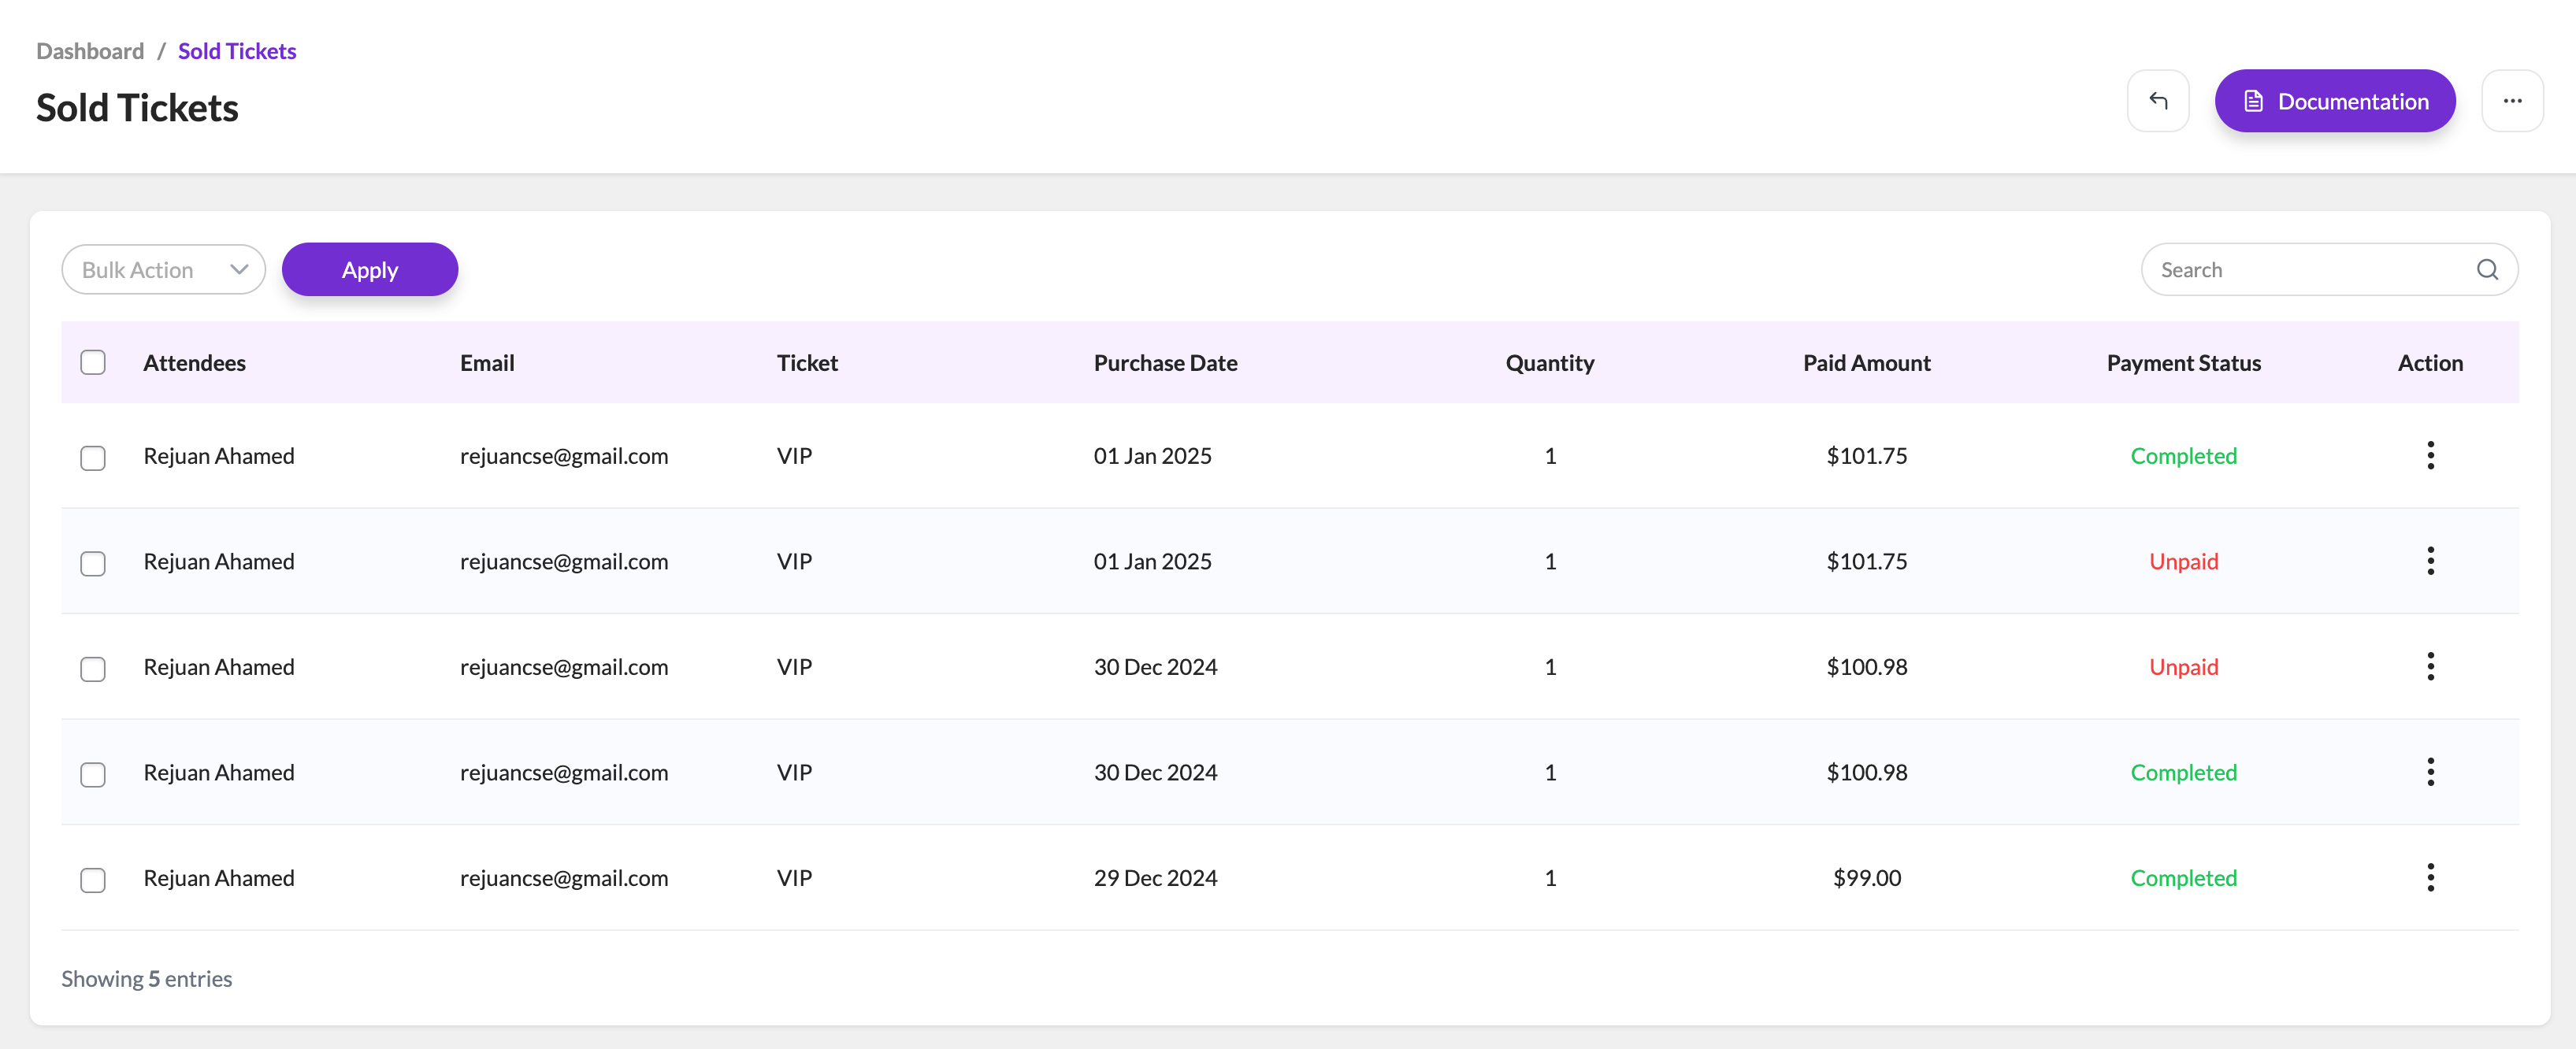Go to Dashboard breadcrumb
The image size is (2576, 1049).
pyautogui.click(x=90, y=51)
